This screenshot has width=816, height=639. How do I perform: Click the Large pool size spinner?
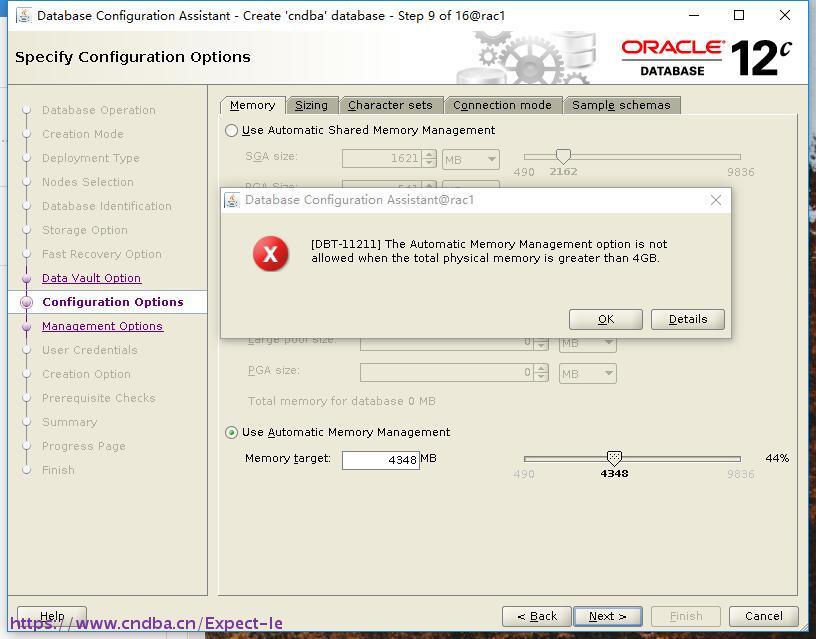pos(542,343)
